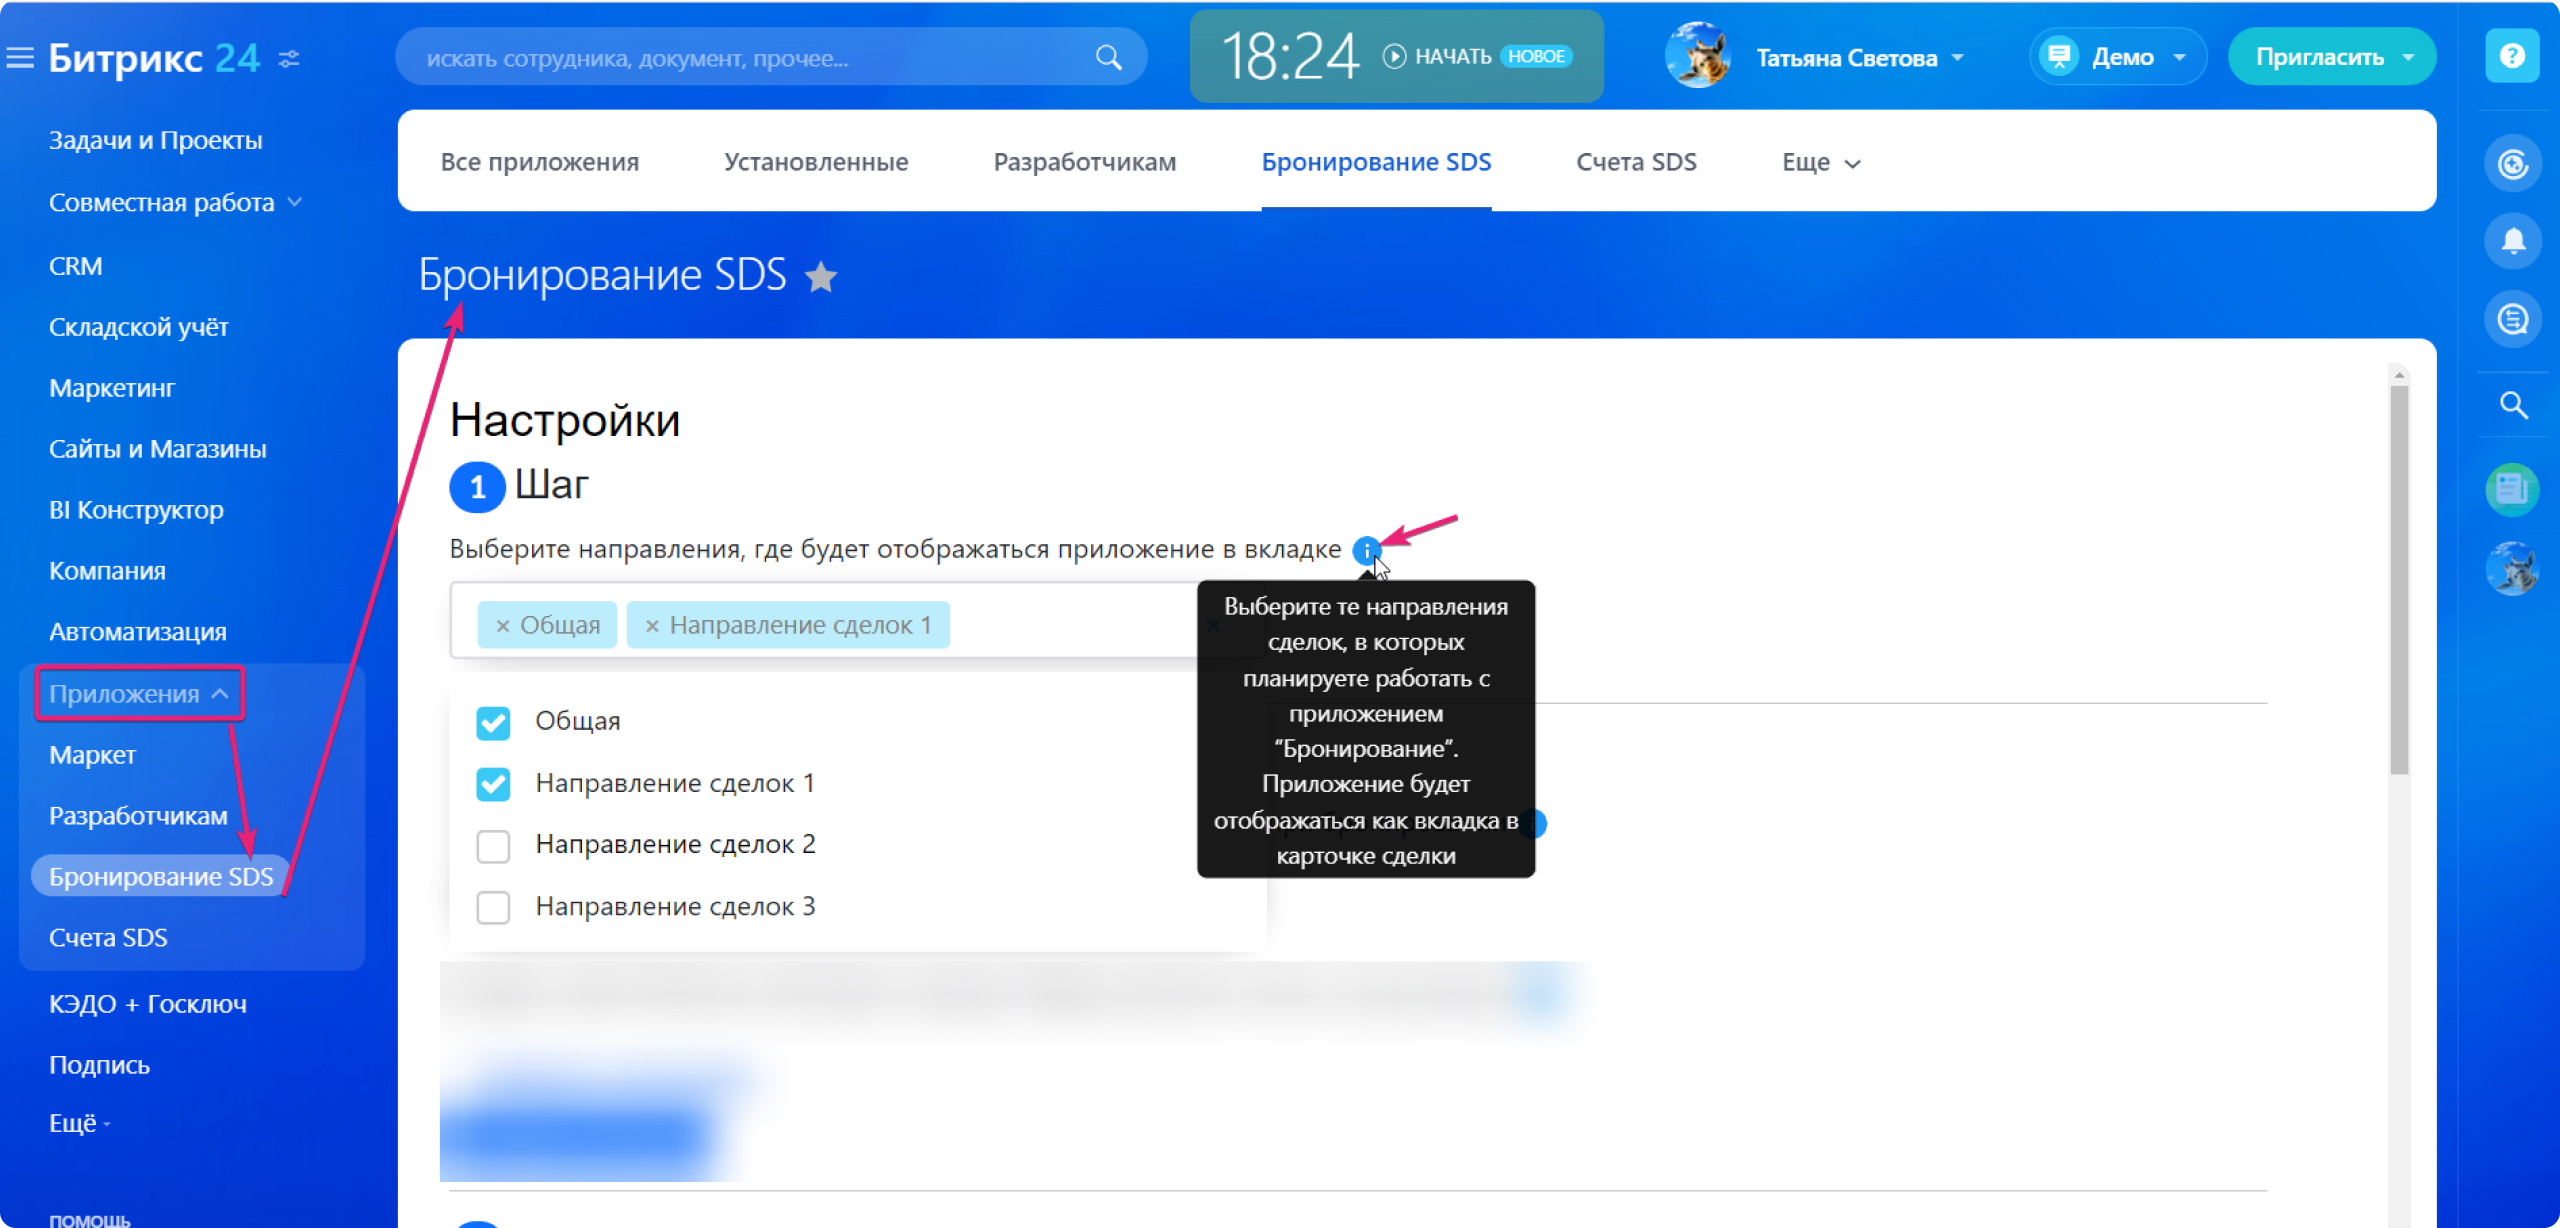
Task: Check Направление сделок 3 checkbox
Action: [493, 908]
